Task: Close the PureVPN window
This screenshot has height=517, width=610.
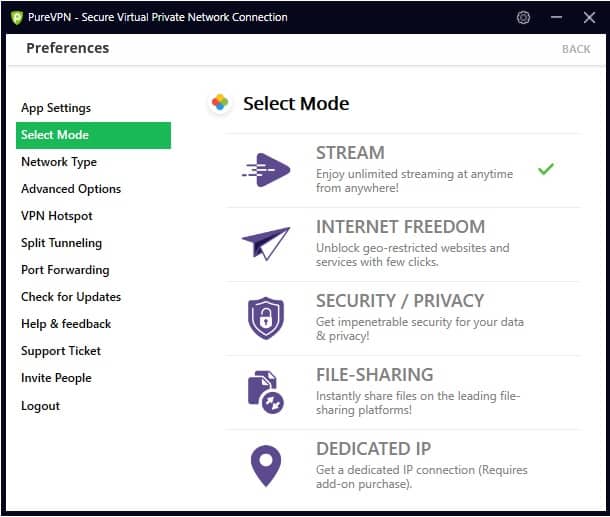Action: point(589,18)
